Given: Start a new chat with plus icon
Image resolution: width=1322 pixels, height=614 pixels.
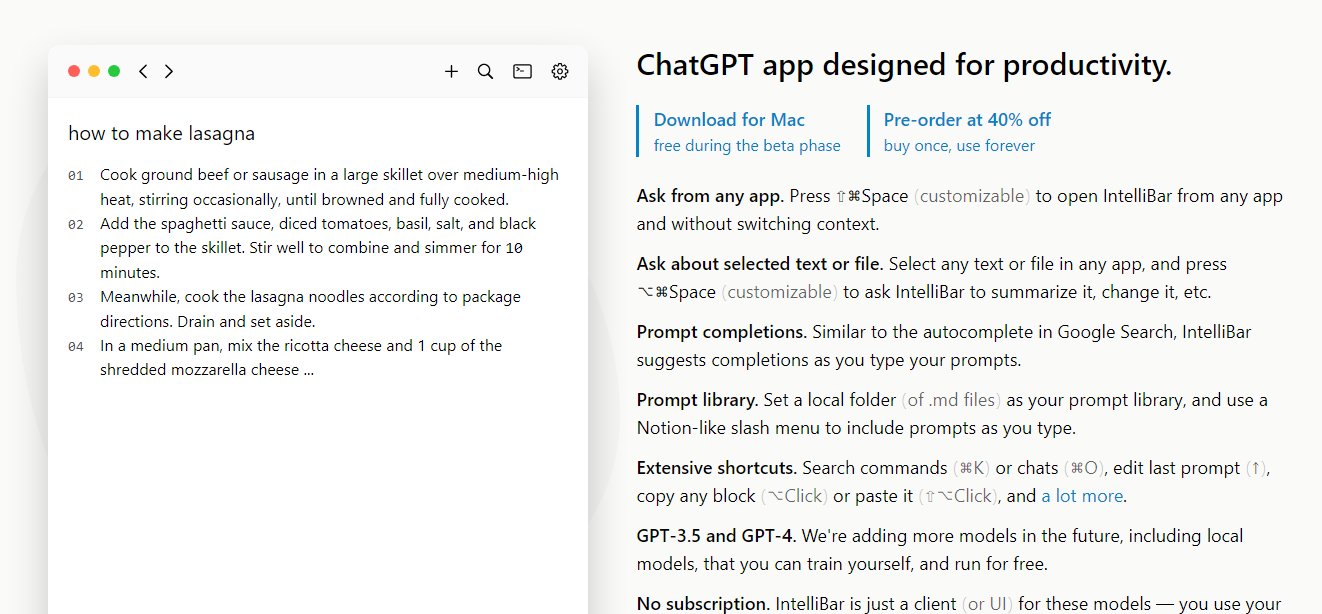Looking at the screenshot, I should [x=451, y=71].
